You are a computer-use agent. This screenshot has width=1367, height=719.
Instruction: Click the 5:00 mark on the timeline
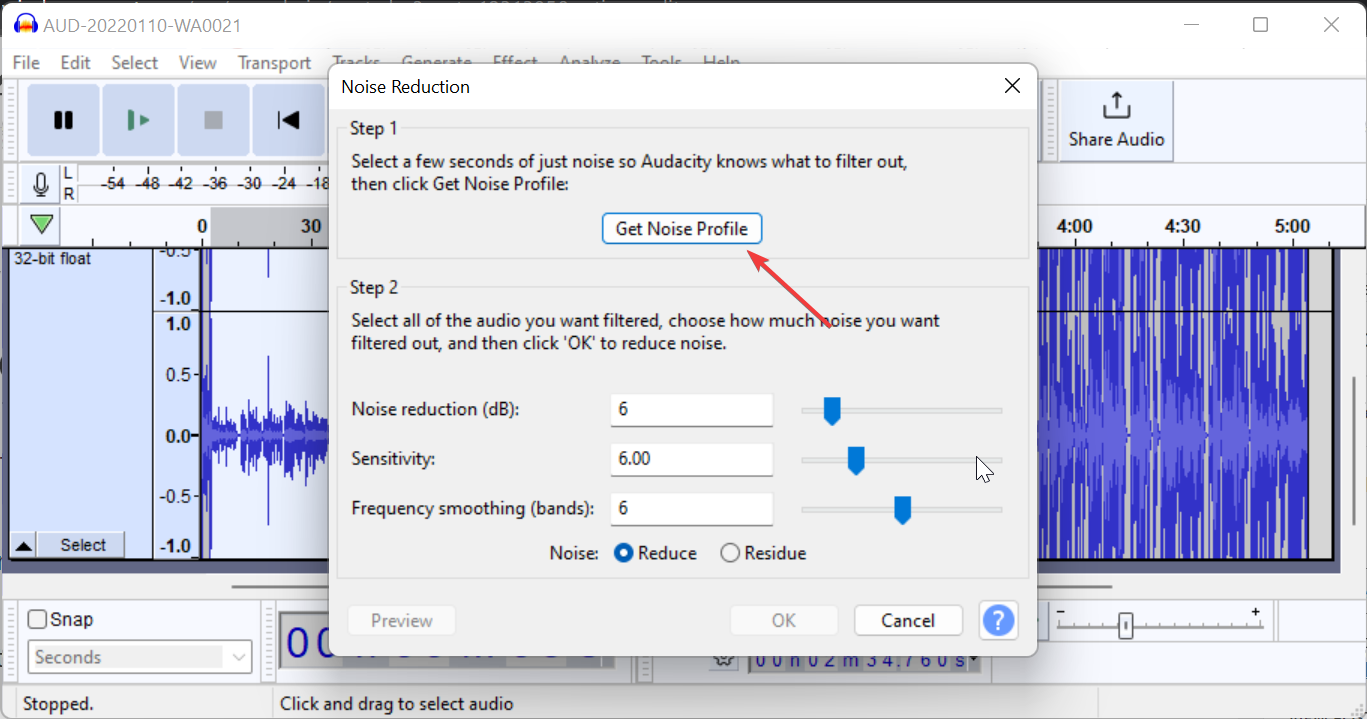tap(1292, 226)
